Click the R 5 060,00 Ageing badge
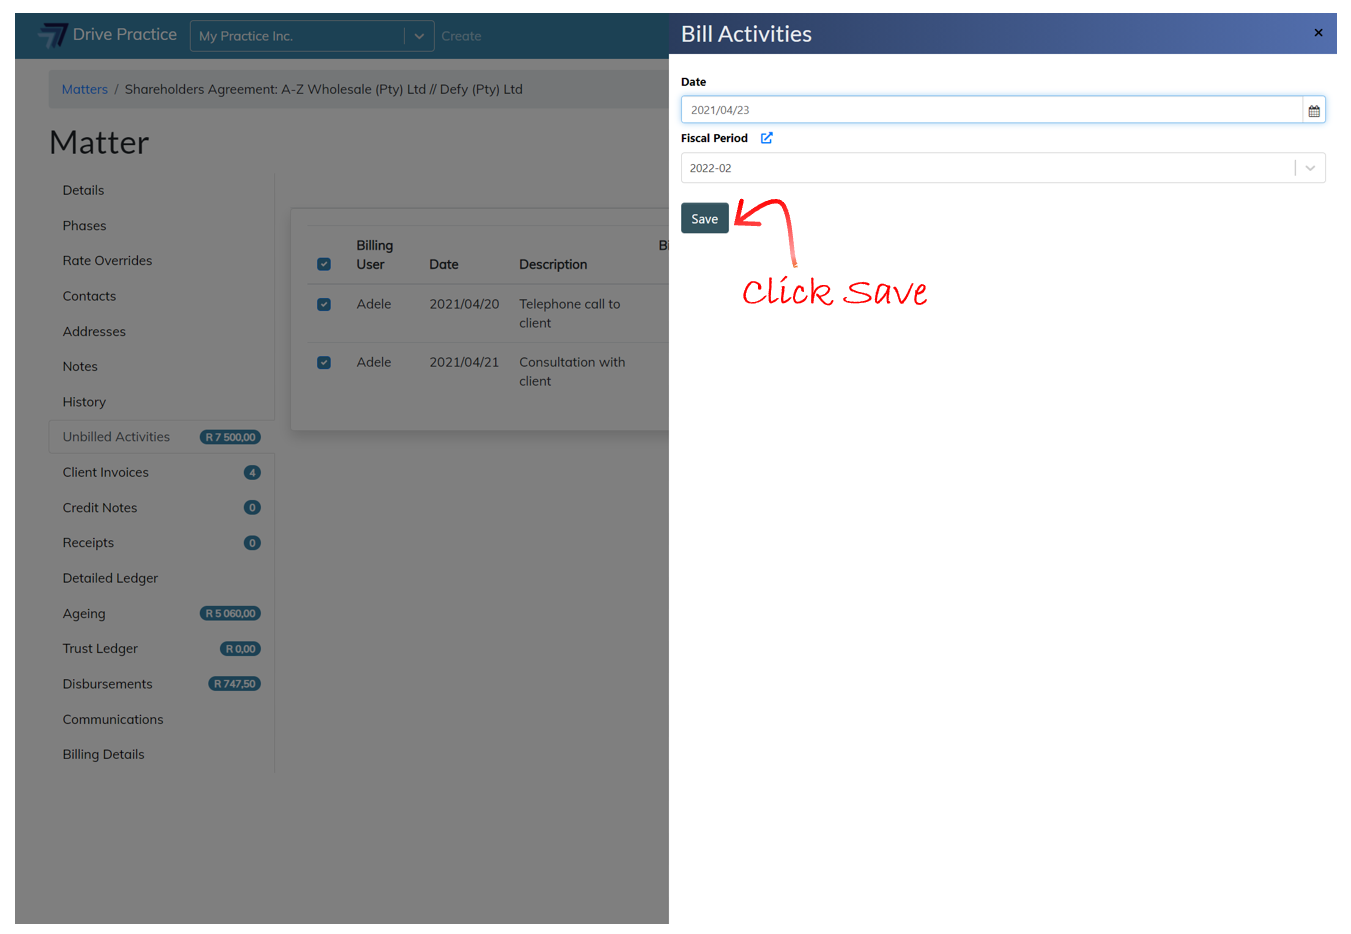Image resolution: width=1351 pixels, height=934 pixels. coord(230,613)
